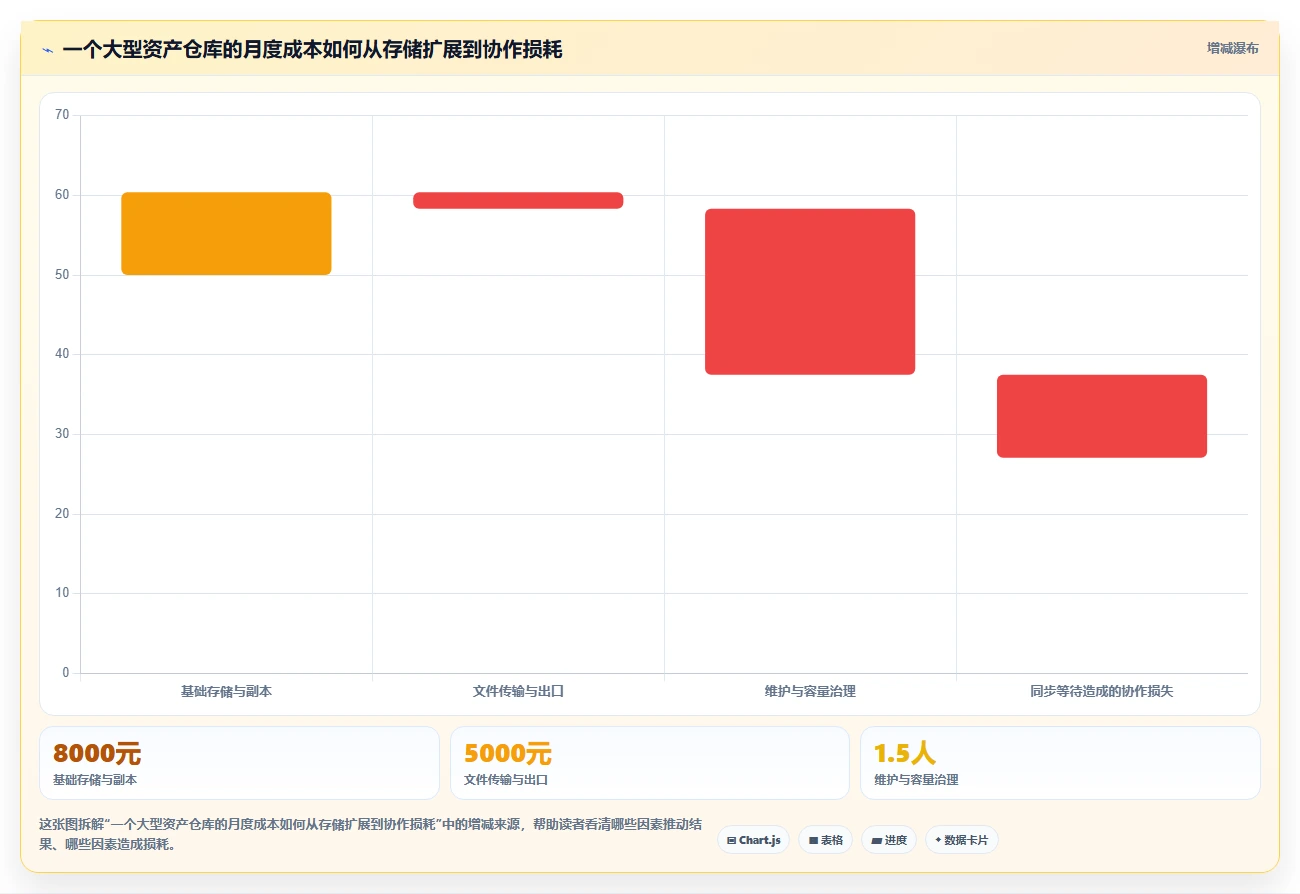Screen dimensions: 1300x894
Task: Select the Chart.js chip
Action: (x=753, y=840)
